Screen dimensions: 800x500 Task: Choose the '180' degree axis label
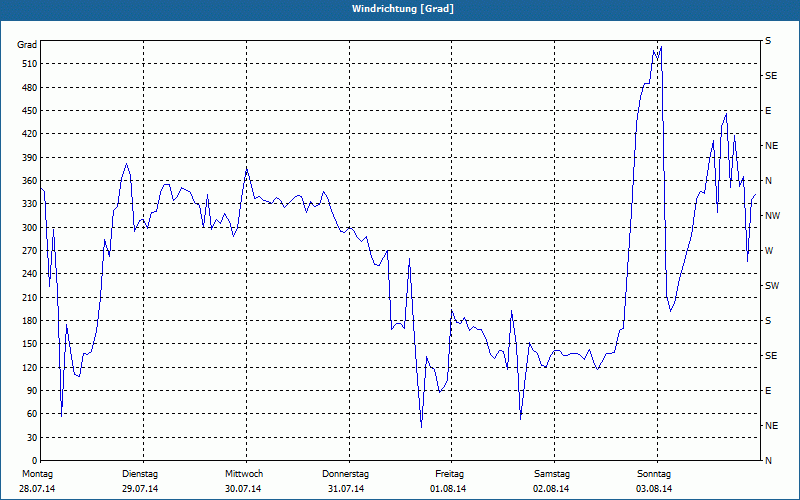point(30,320)
